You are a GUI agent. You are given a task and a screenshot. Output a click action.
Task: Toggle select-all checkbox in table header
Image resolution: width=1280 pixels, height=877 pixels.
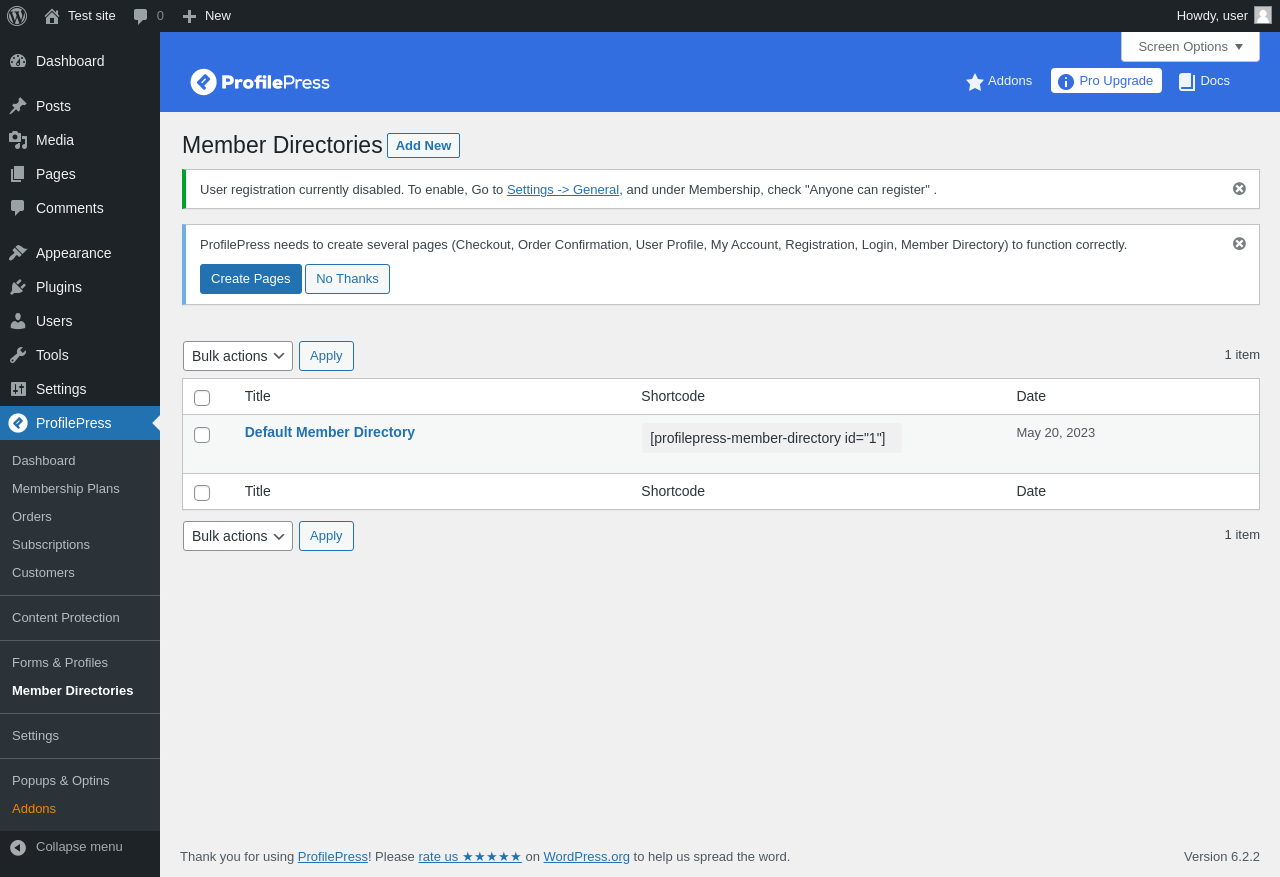202,398
